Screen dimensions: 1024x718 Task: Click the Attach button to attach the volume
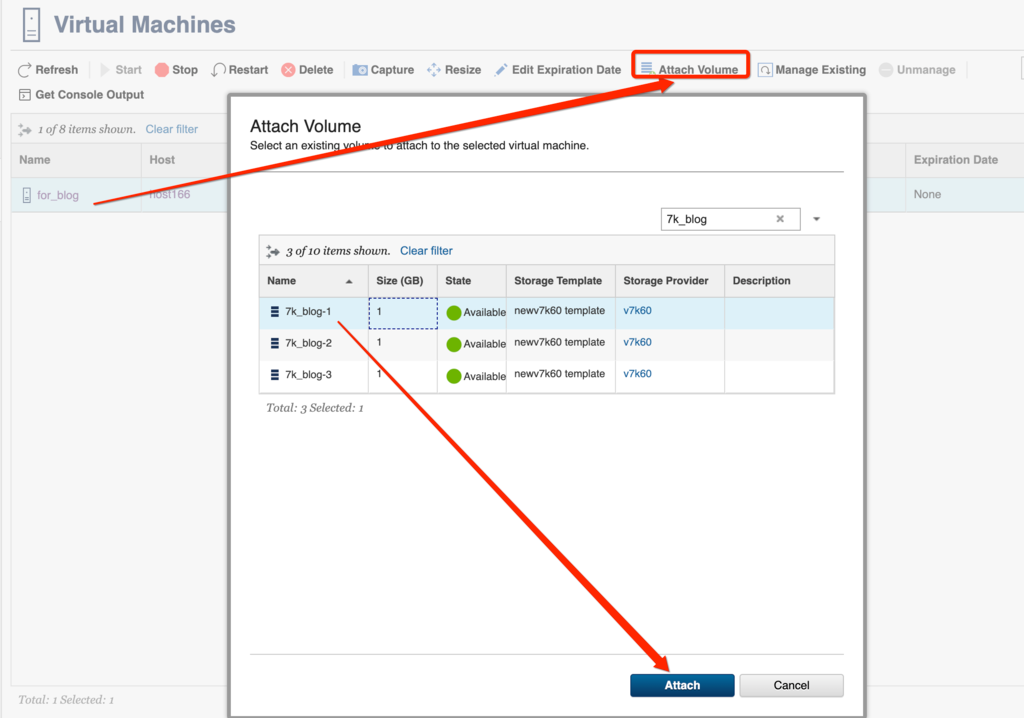click(682, 685)
